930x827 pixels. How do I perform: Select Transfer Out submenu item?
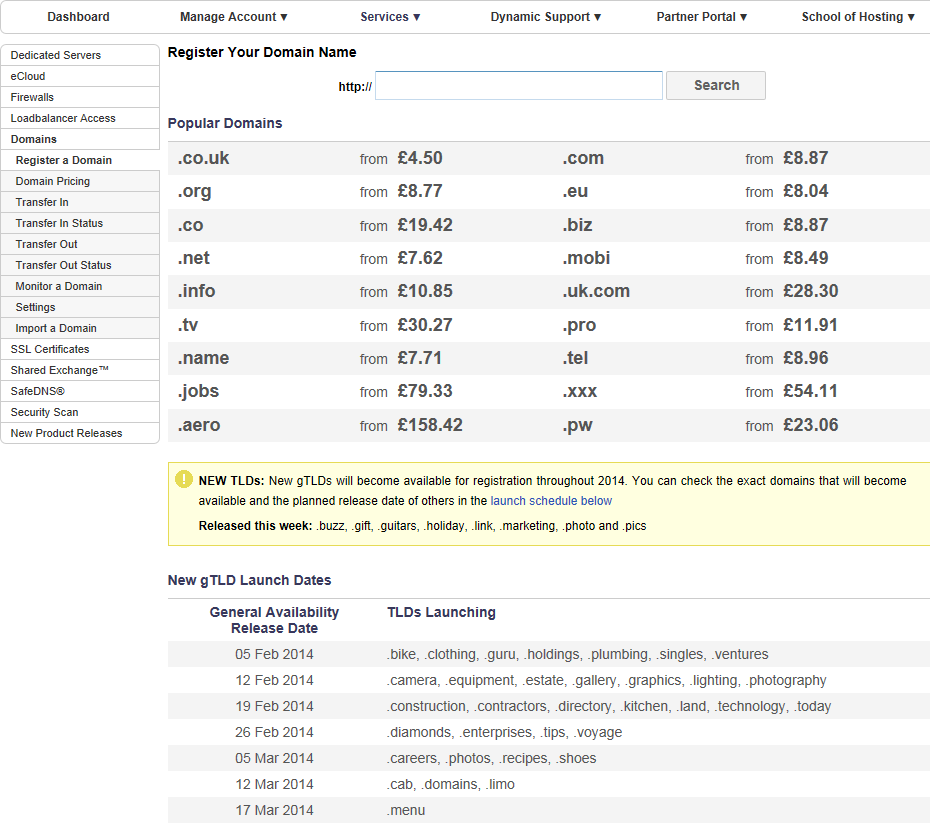tap(80, 244)
